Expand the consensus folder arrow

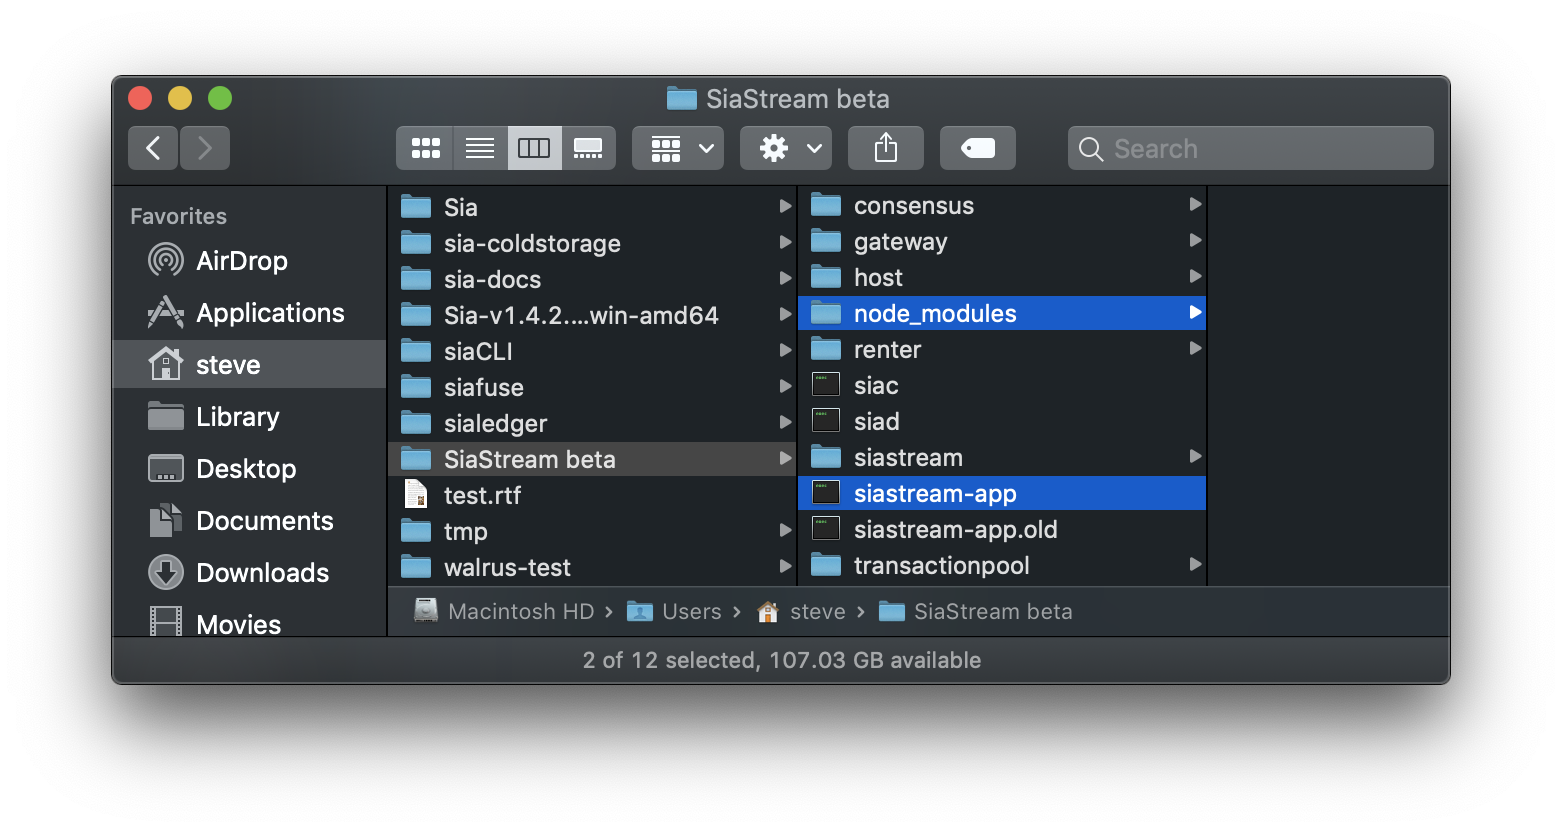[x=1195, y=204]
